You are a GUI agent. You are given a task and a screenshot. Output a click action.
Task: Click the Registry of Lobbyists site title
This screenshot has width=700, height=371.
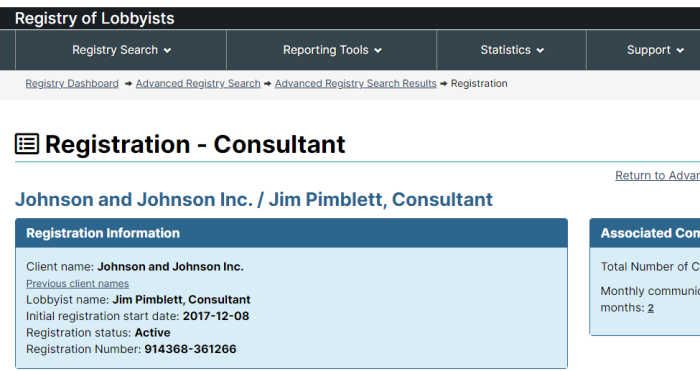tap(95, 18)
